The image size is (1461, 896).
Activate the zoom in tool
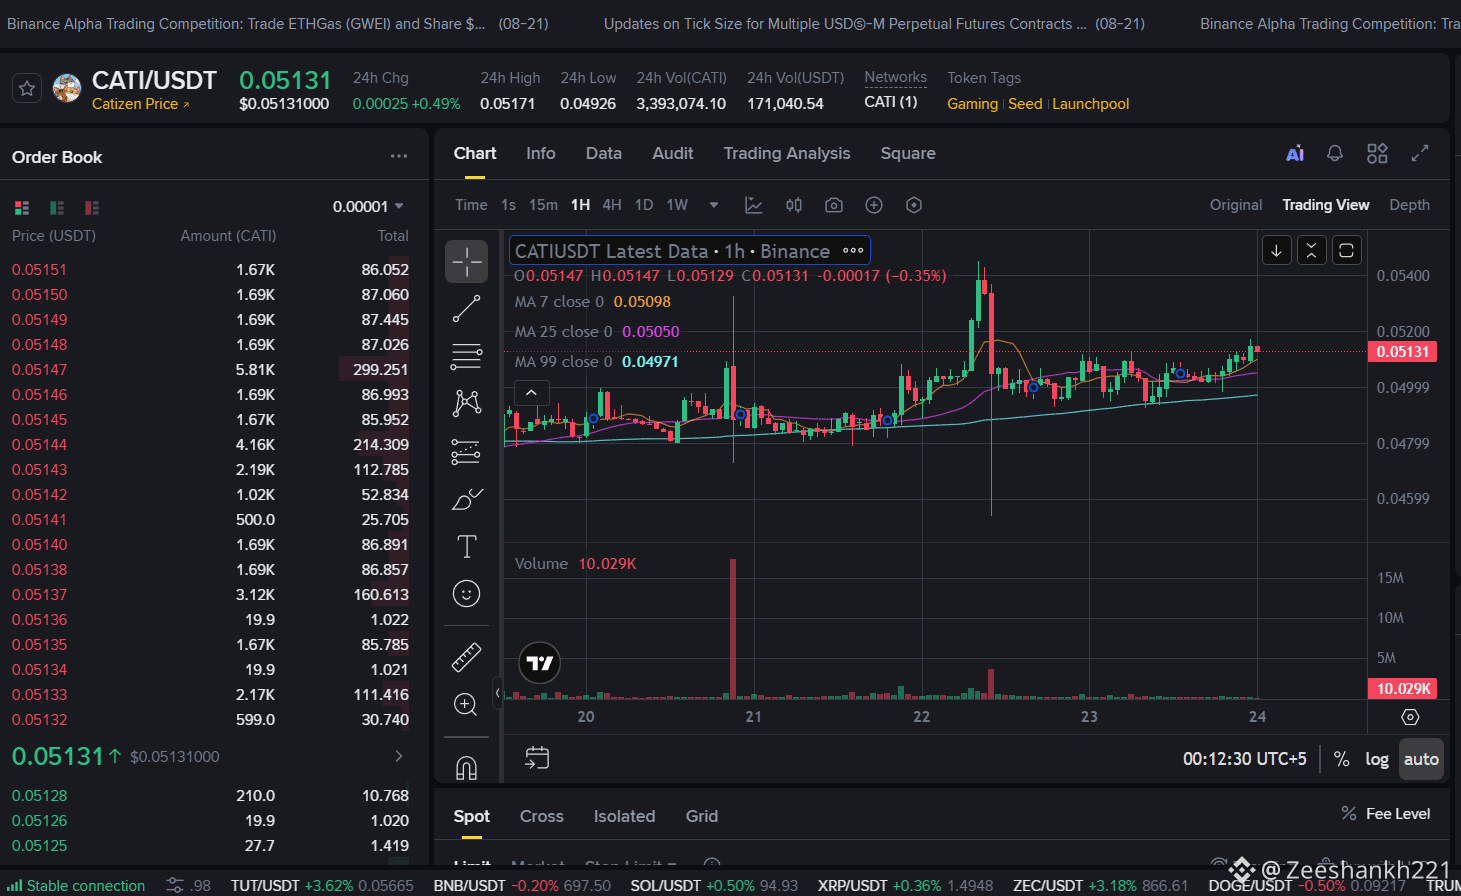466,704
